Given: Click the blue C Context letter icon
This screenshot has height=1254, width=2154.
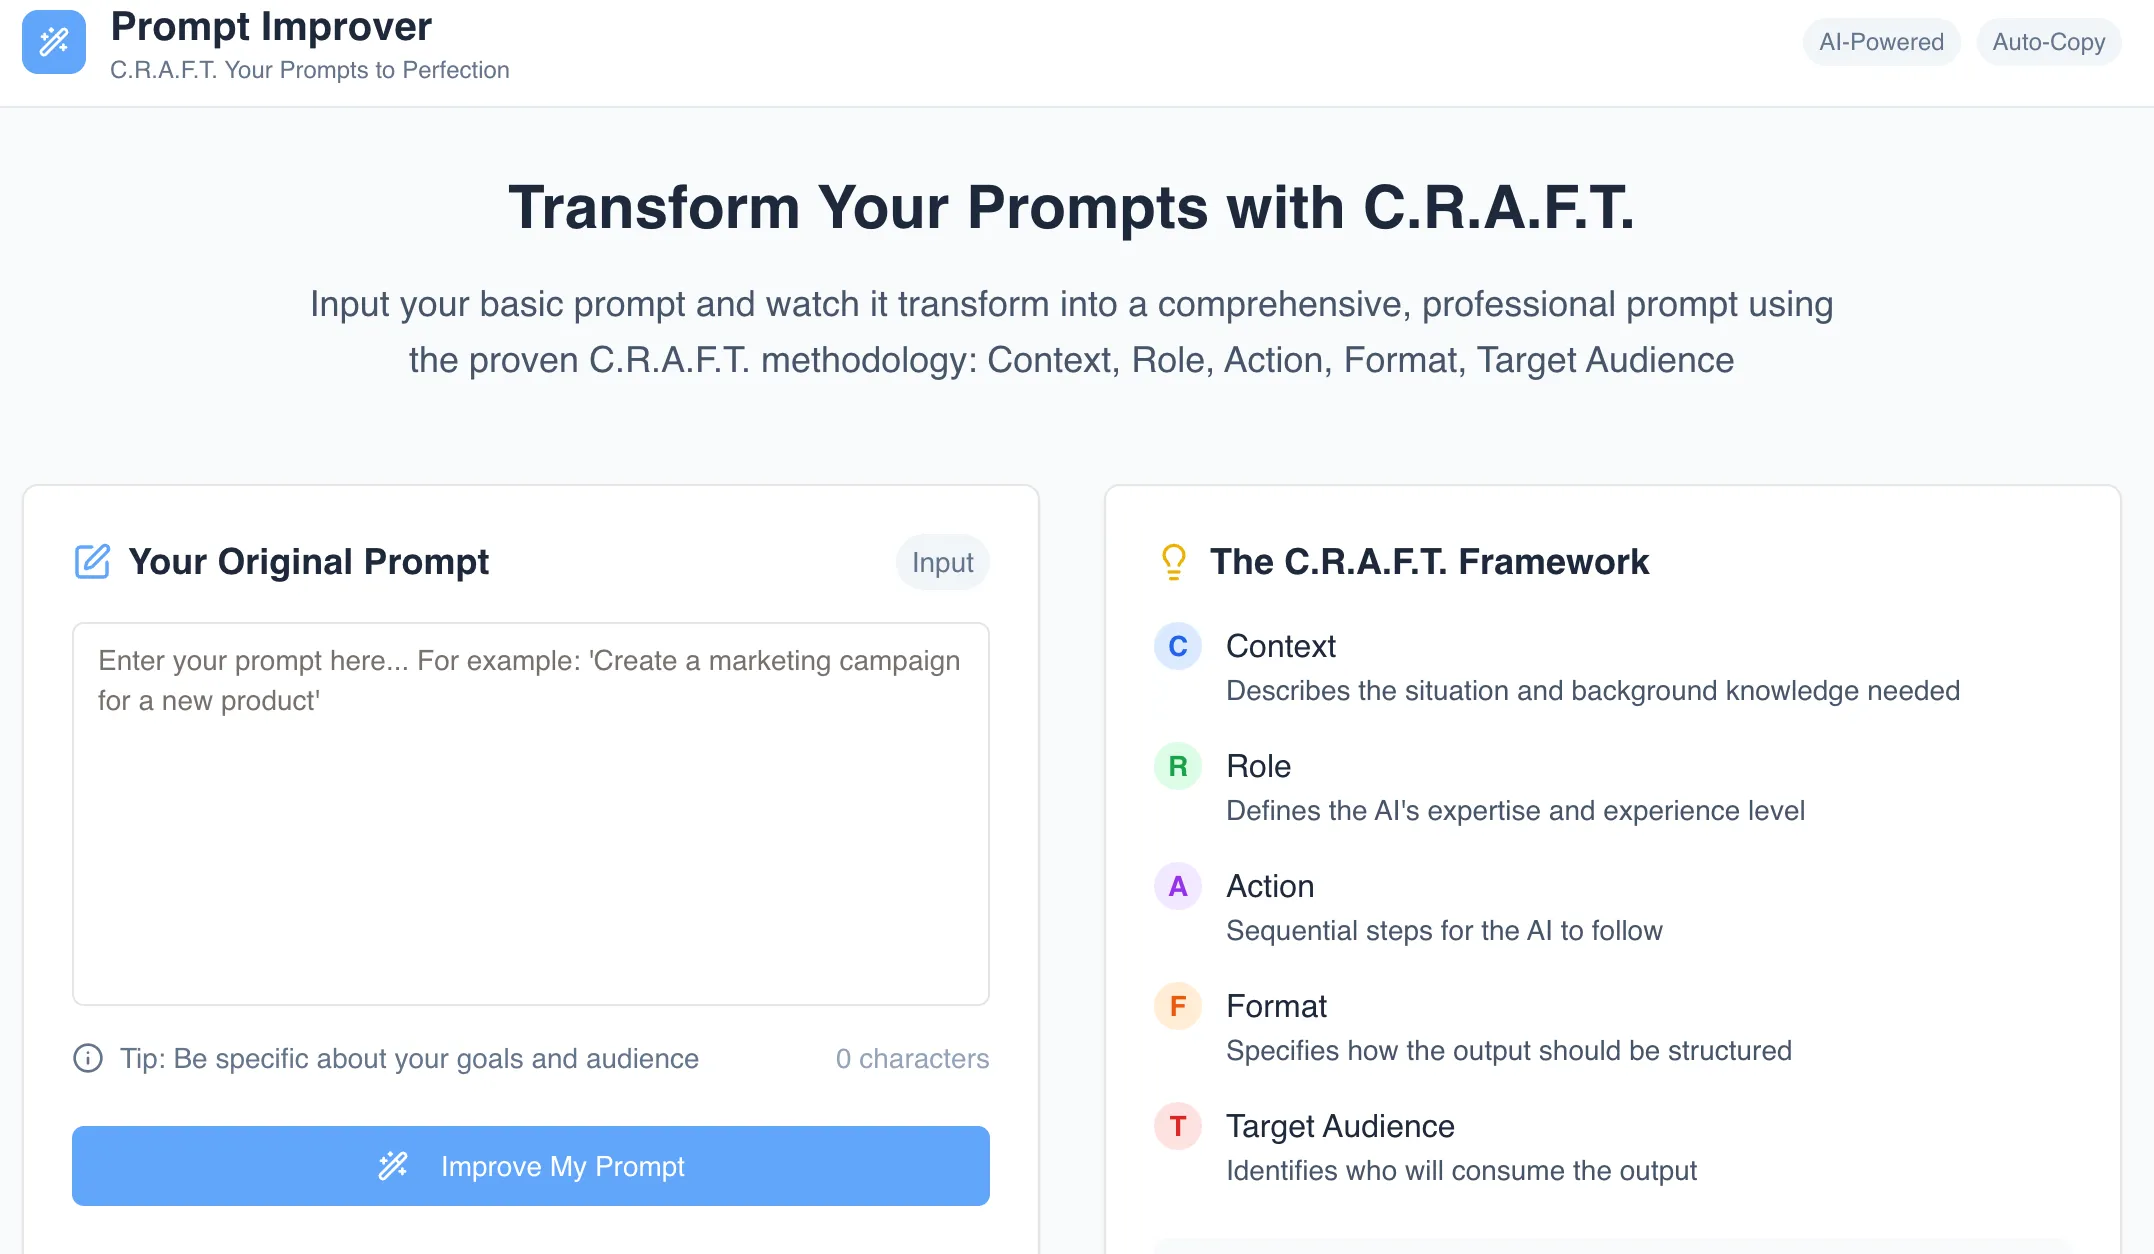Looking at the screenshot, I should [1178, 646].
